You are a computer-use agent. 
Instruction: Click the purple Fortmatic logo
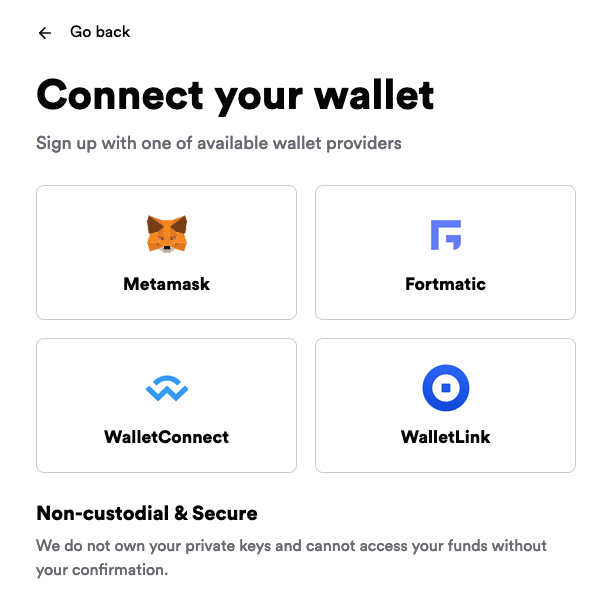pyautogui.click(x=446, y=235)
